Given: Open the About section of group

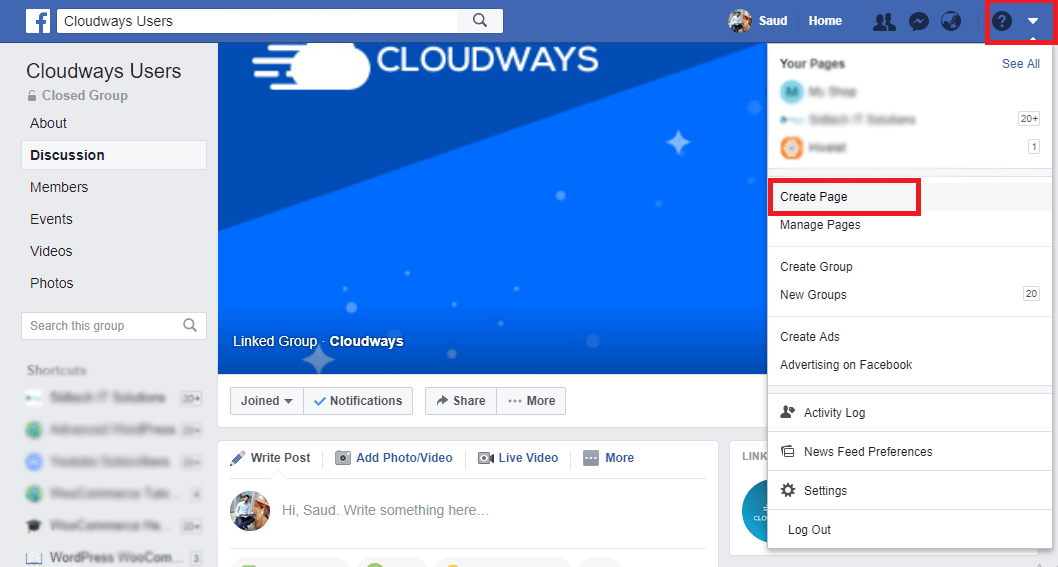Looking at the screenshot, I should (49, 123).
